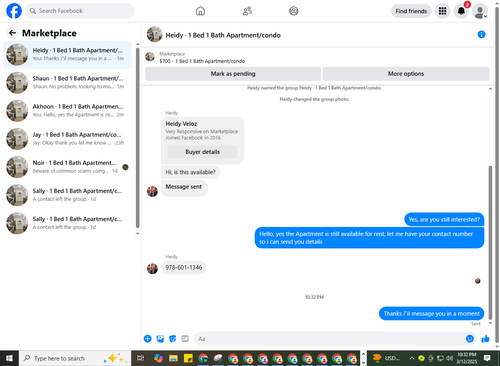Open the Friends icon in top navigation
The width and height of the screenshot is (500, 366).
247,11
